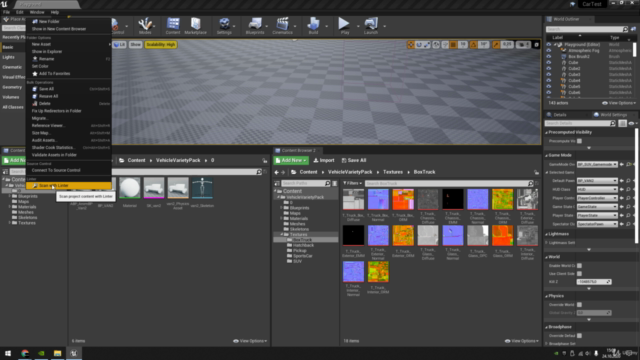Click Save All in Content Browser 2
This screenshot has width=640, height=360.
[x=354, y=160]
